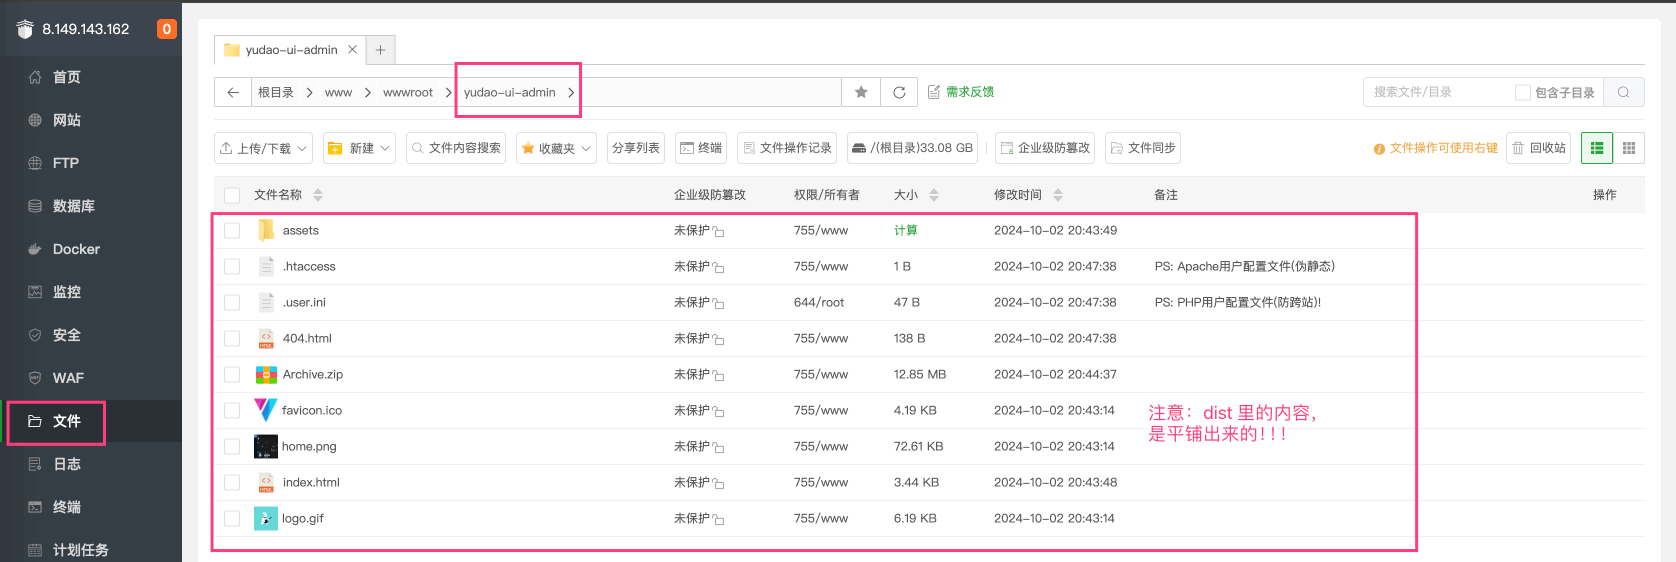The width and height of the screenshot is (1676, 562).
Task: Open the Upload/Download dropdown
Action: (264, 148)
